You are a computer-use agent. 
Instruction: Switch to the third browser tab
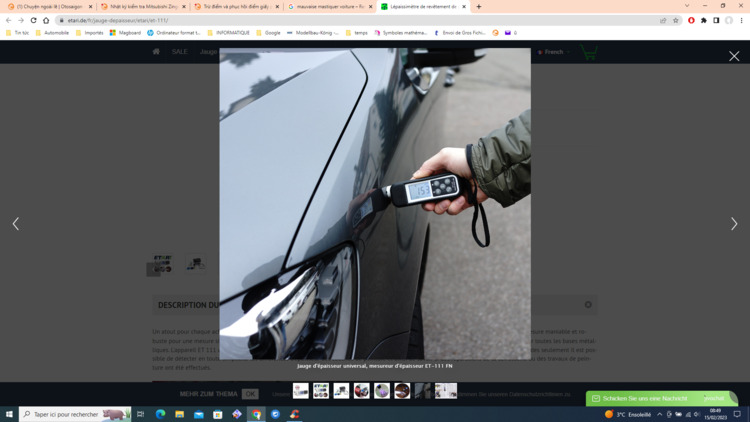(234, 7)
